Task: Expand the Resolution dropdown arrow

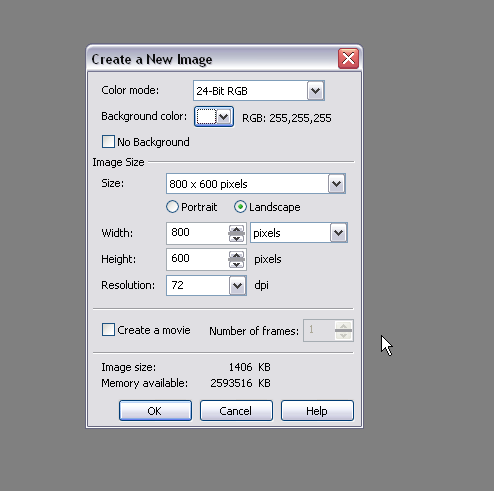Action: [x=237, y=285]
